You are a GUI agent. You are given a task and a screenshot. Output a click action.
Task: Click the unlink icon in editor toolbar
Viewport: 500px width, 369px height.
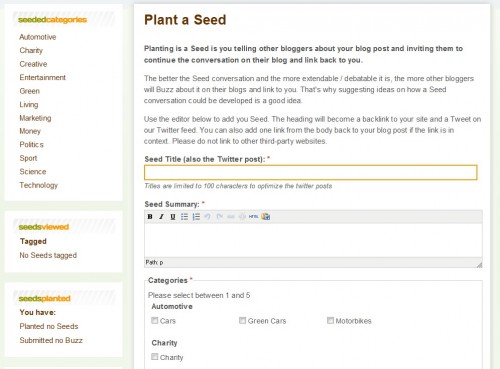(242, 217)
